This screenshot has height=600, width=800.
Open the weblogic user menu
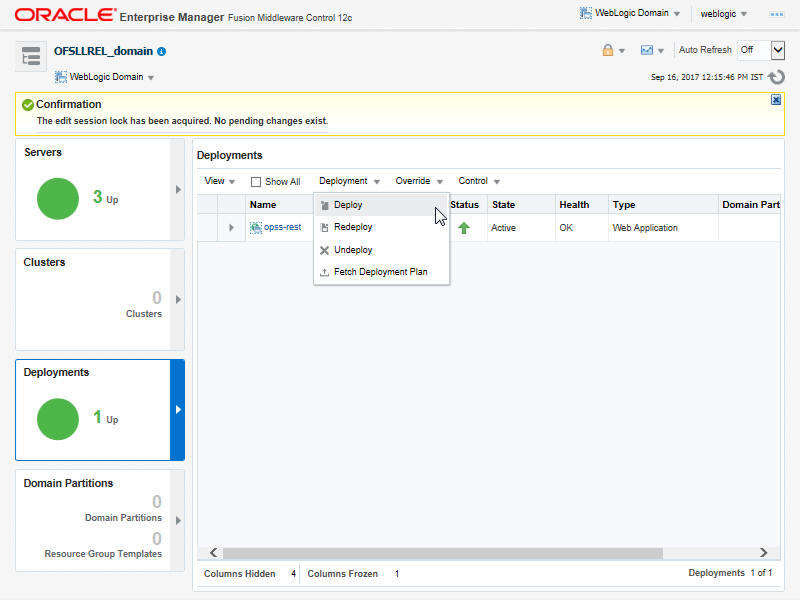[x=725, y=14]
